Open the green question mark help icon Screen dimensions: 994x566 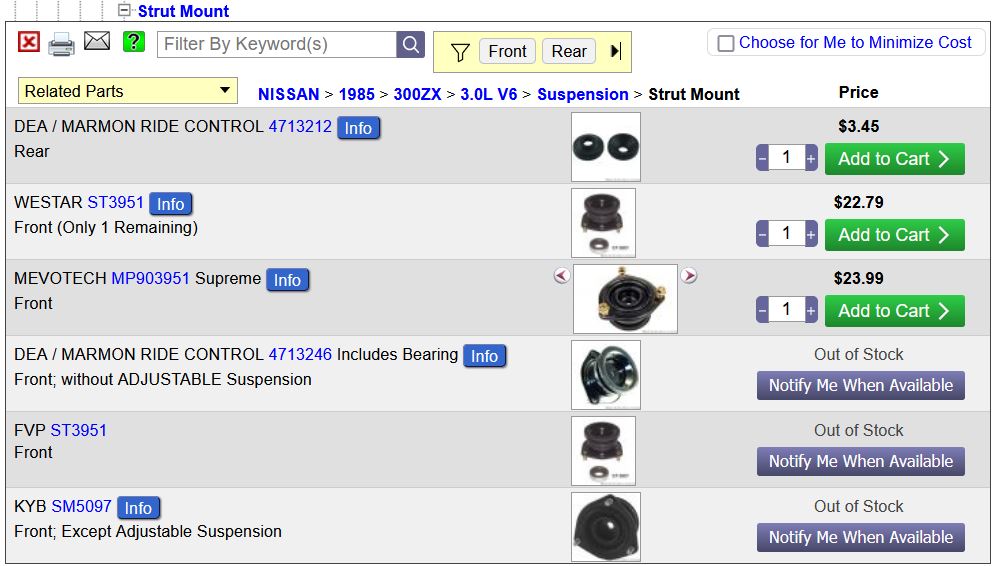[134, 42]
